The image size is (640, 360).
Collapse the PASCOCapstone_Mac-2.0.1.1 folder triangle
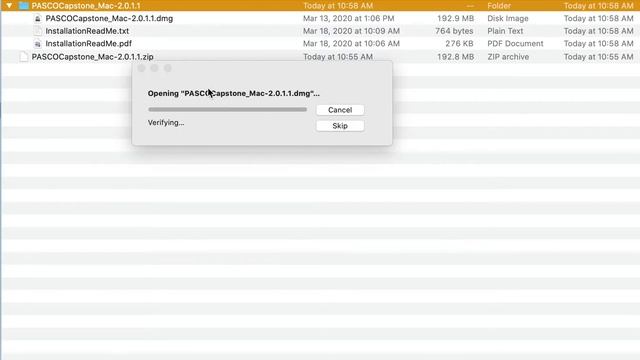(x=9, y=6)
